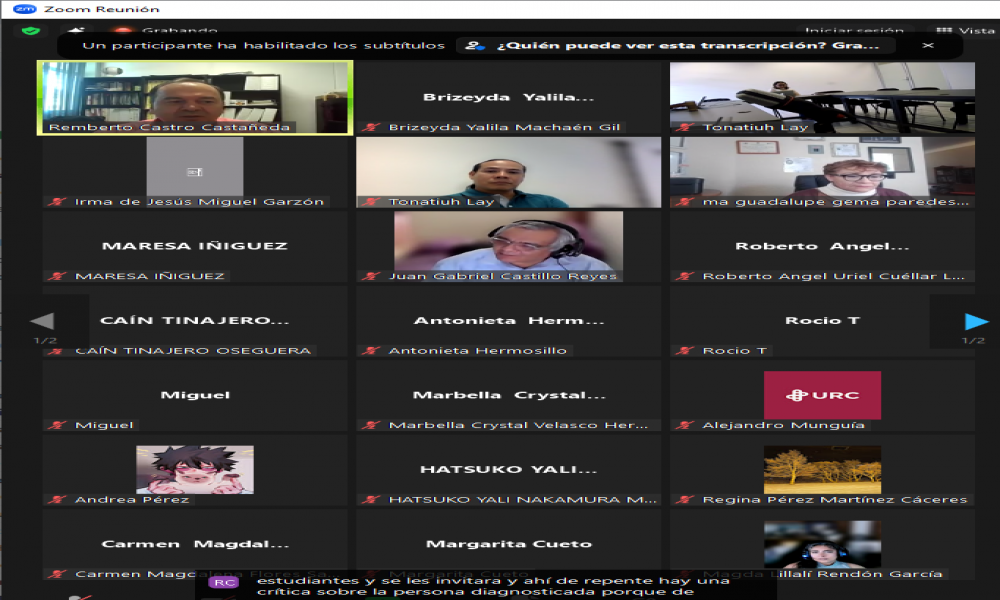This screenshot has height=600, width=1000.
Task: Open the Vista layout menu
Action: 965,31
